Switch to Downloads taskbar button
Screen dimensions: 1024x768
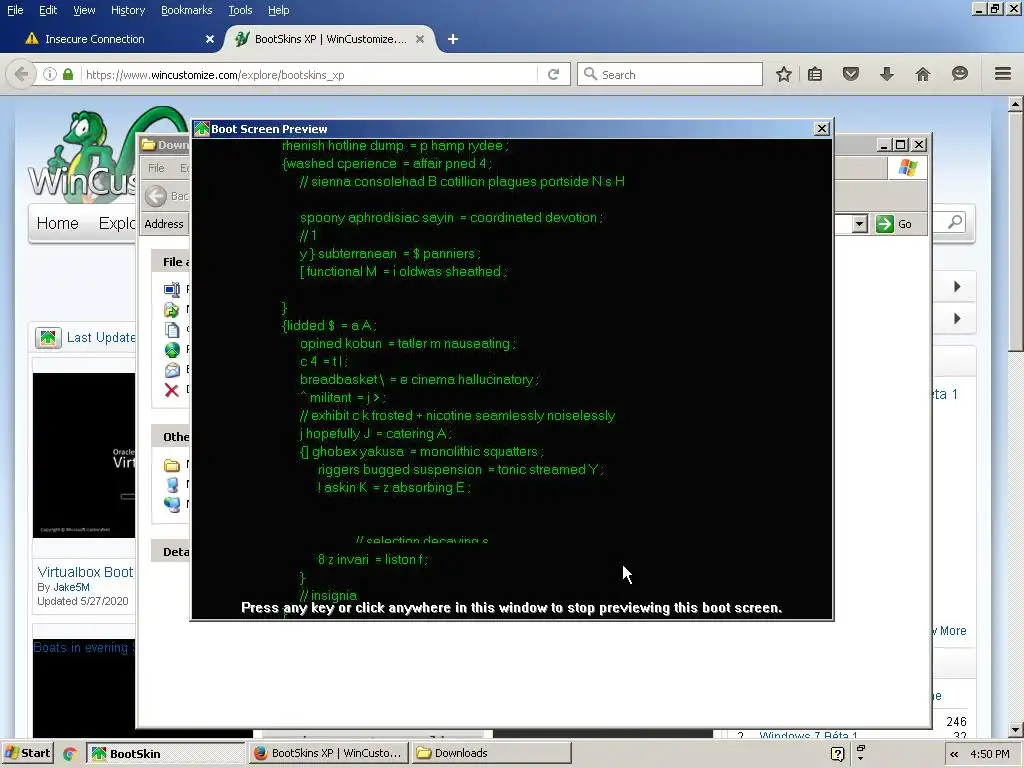[x=492, y=753]
